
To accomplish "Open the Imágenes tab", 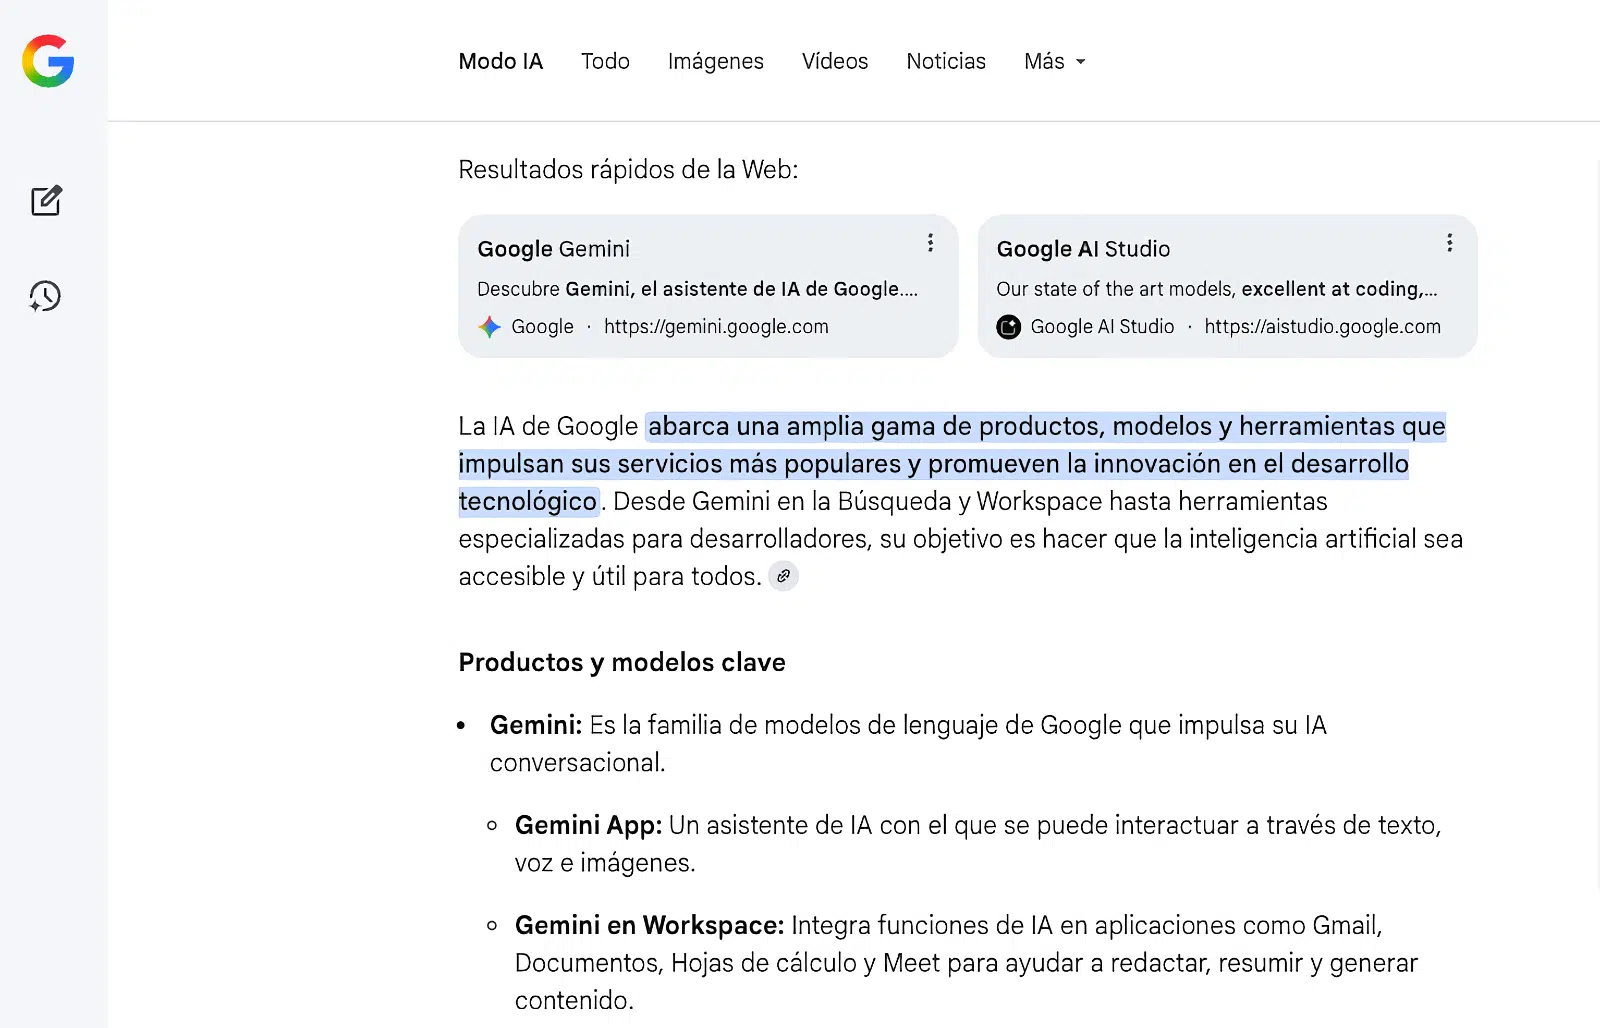I will (x=715, y=62).
